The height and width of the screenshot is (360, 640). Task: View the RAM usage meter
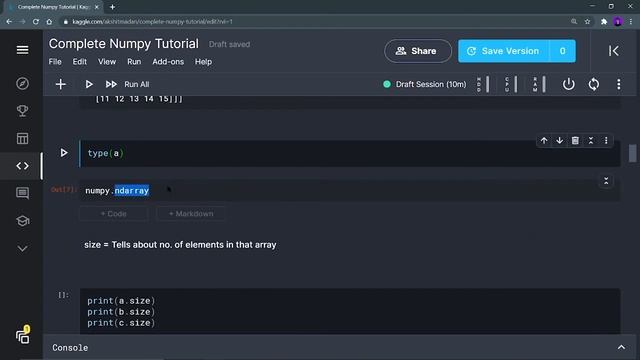539,84
